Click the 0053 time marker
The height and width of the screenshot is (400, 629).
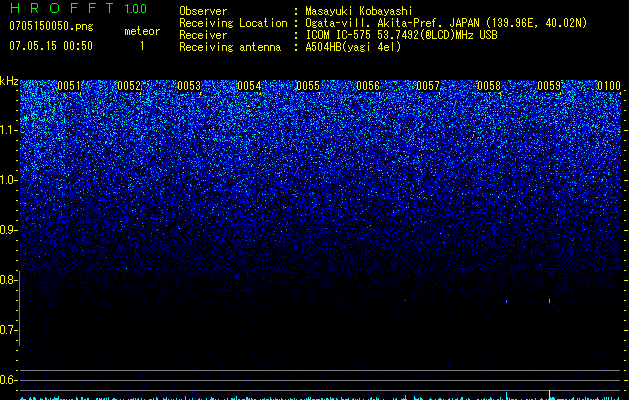coord(189,86)
